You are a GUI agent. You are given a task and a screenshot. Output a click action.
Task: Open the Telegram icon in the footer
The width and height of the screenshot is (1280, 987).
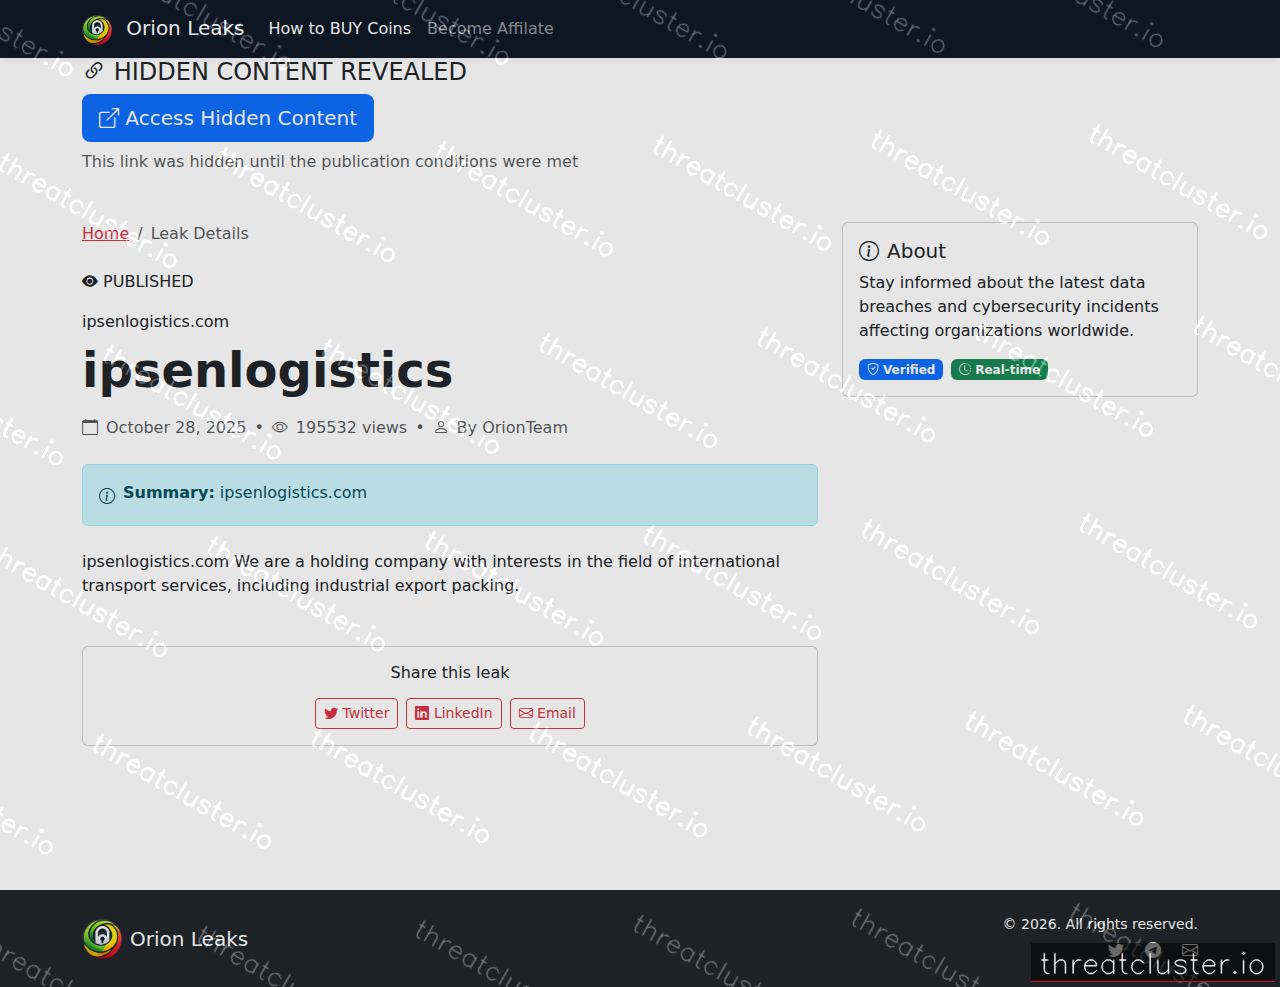1152,950
